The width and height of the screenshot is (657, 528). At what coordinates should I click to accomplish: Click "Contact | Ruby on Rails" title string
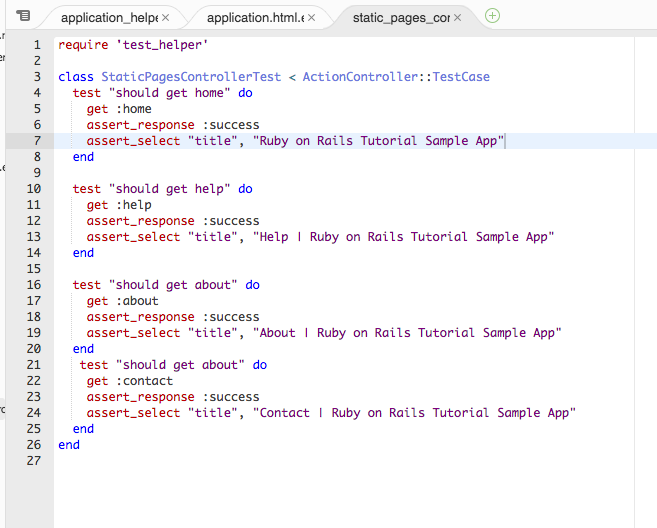coord(414,413)
